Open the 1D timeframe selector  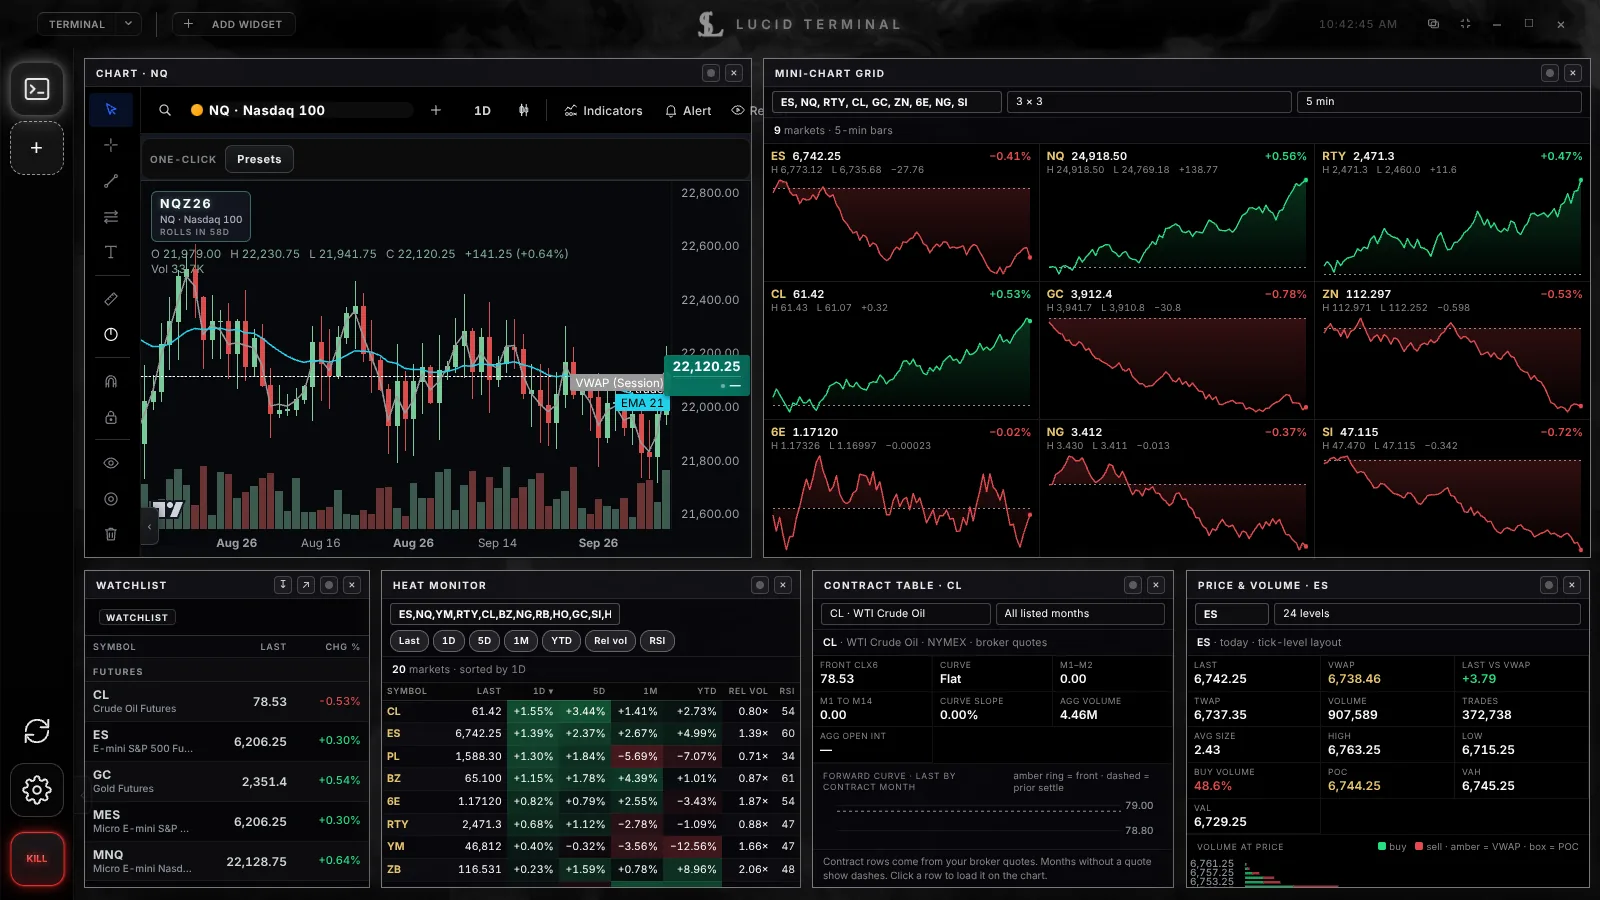482,110
